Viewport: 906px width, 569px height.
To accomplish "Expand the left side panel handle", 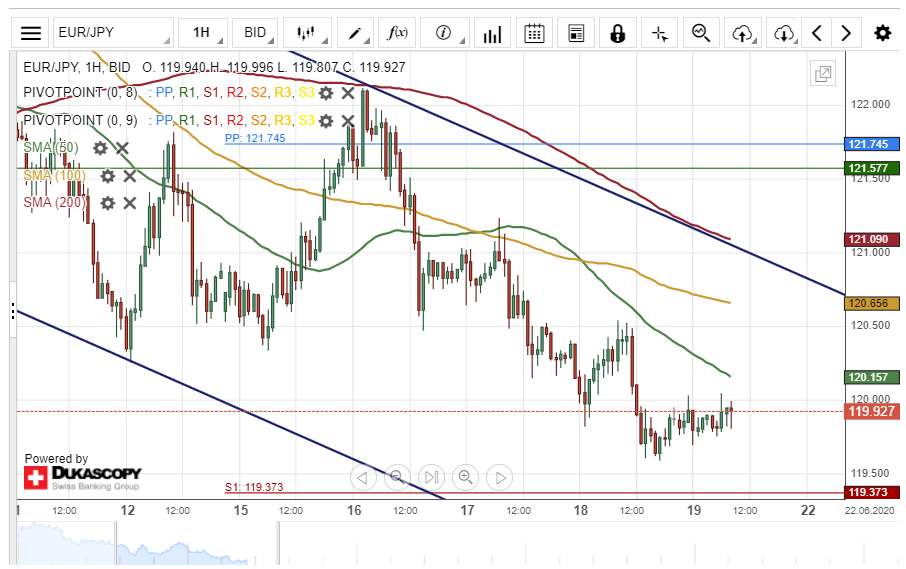I will point(13,311).
